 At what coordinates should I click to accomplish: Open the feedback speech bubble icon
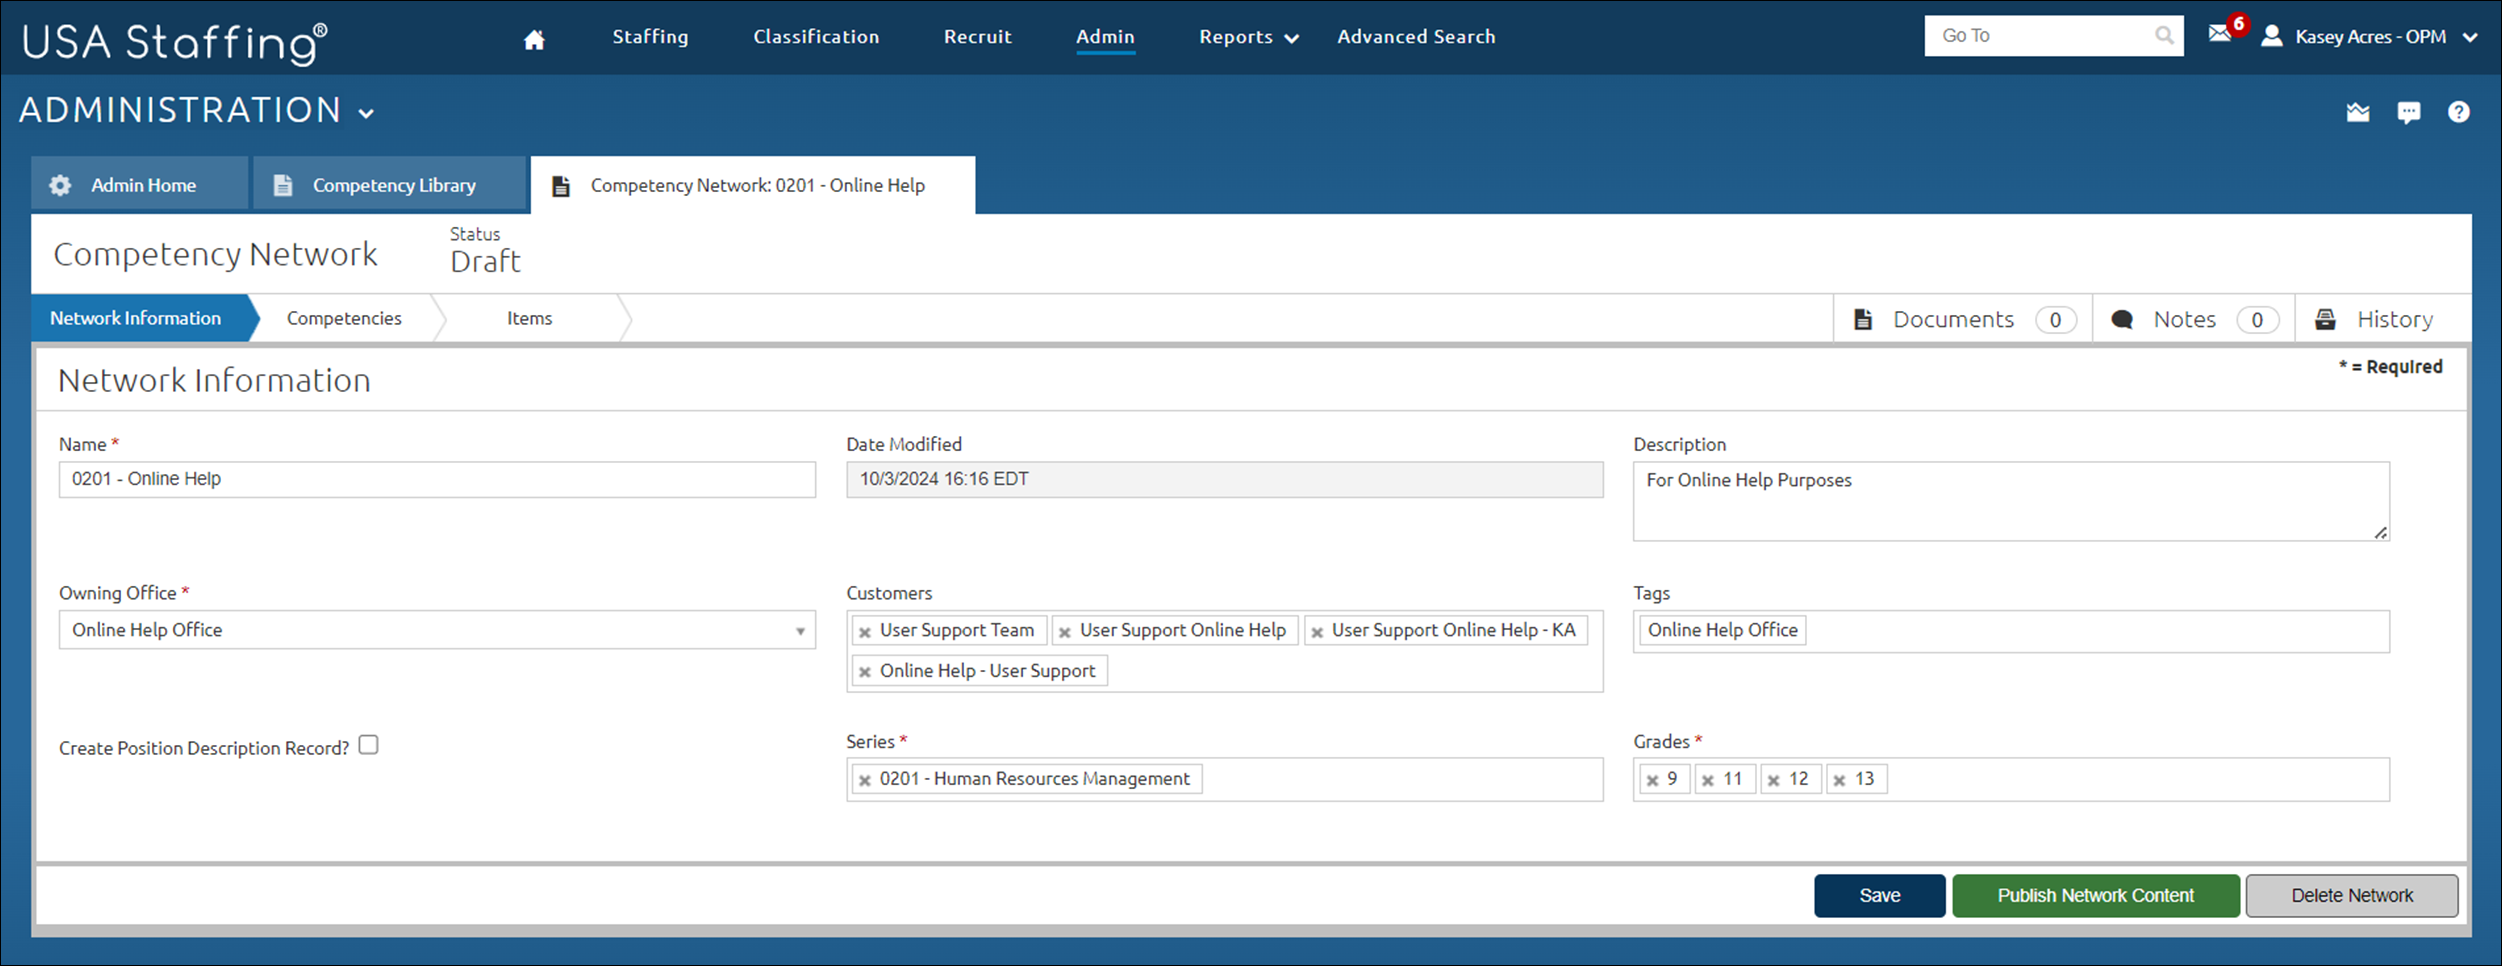(2408, 112)
